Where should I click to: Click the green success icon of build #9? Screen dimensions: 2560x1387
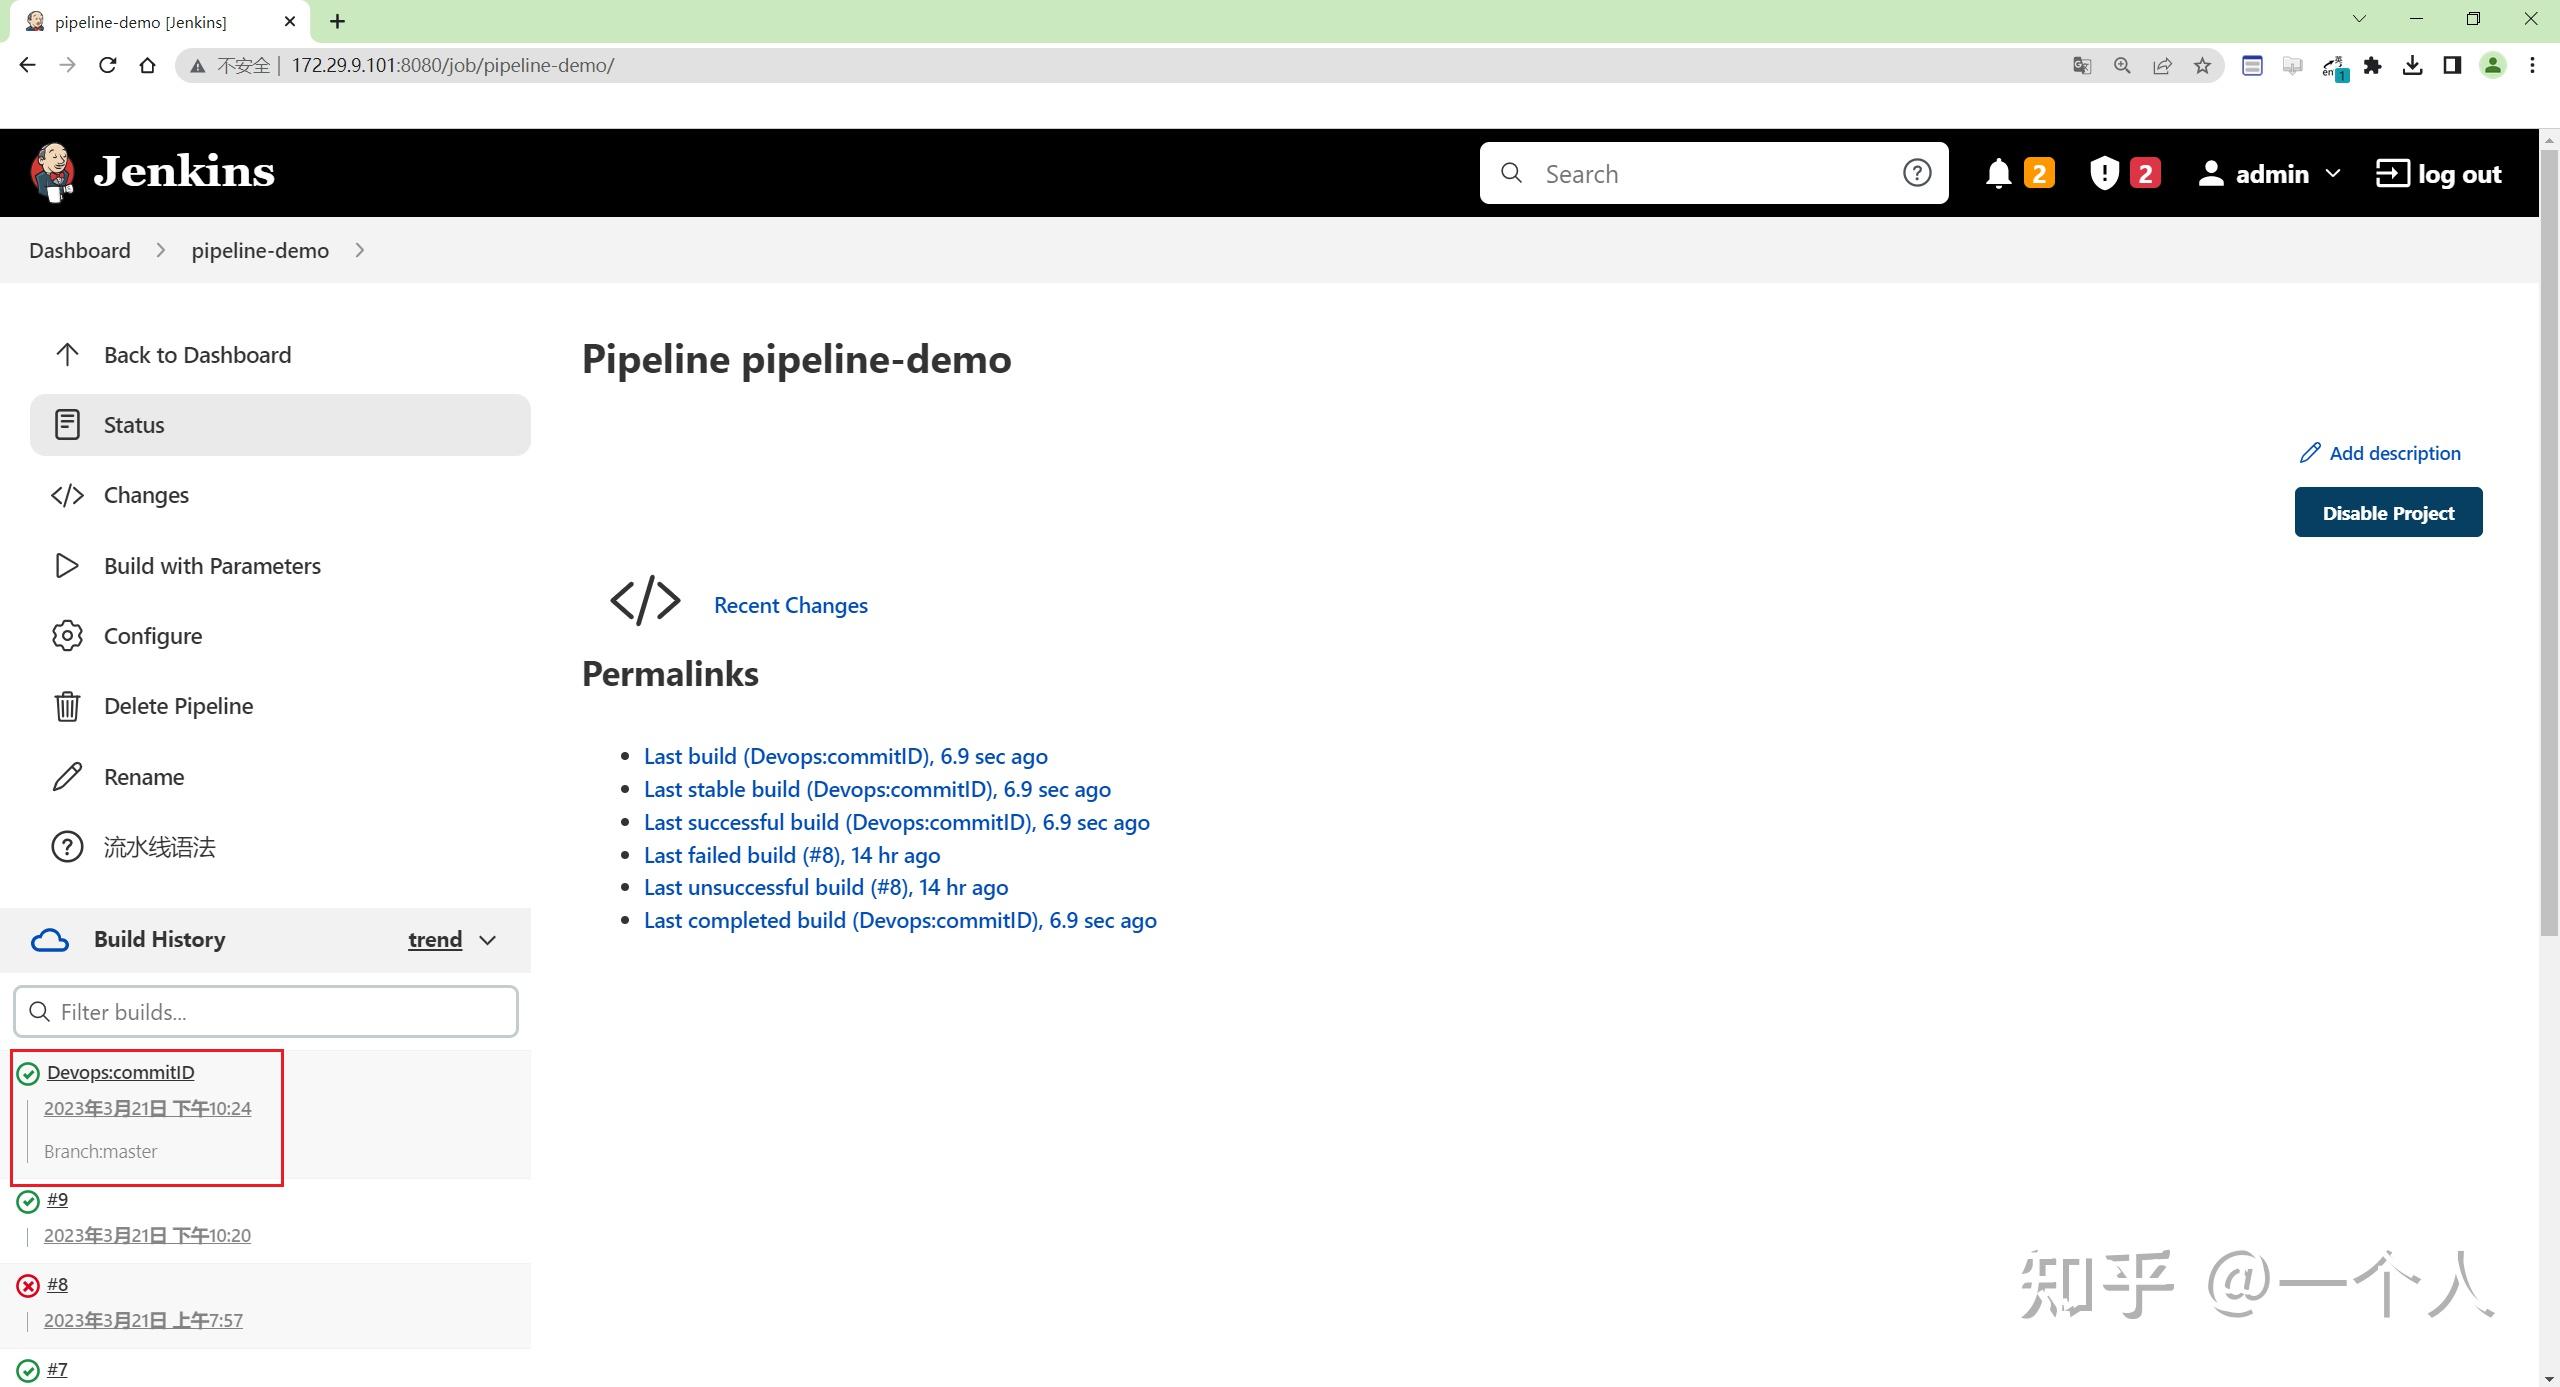click(28, 1201)
